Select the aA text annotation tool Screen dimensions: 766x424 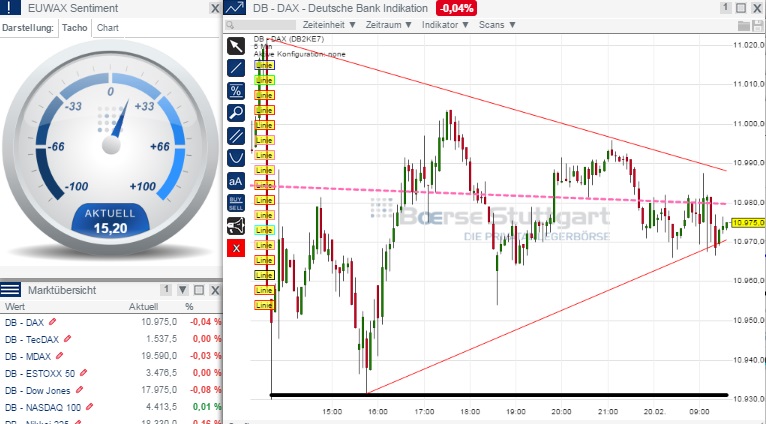point(236,181)
